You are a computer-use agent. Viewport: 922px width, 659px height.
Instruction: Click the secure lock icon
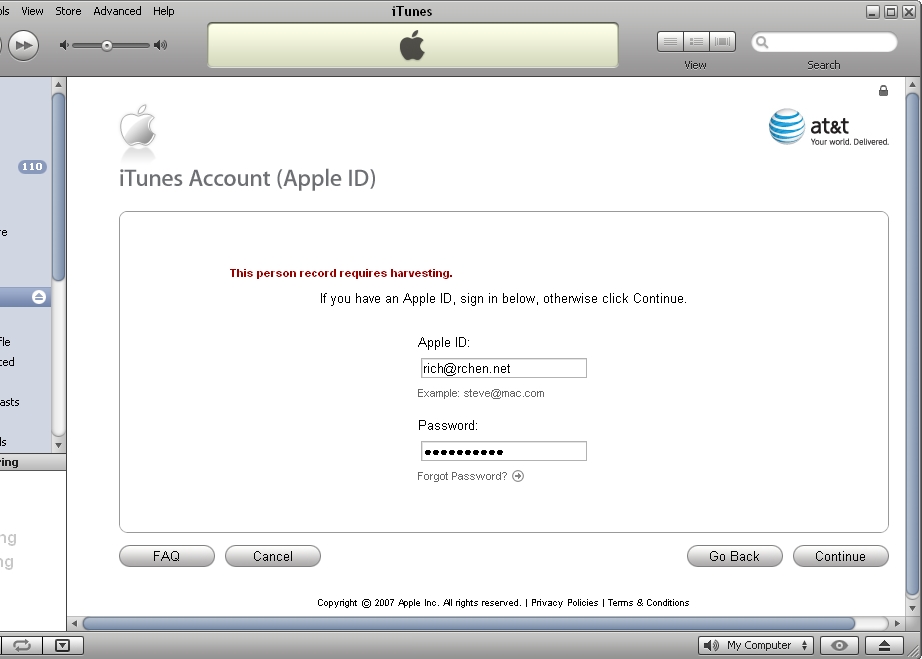click(883, 91)
